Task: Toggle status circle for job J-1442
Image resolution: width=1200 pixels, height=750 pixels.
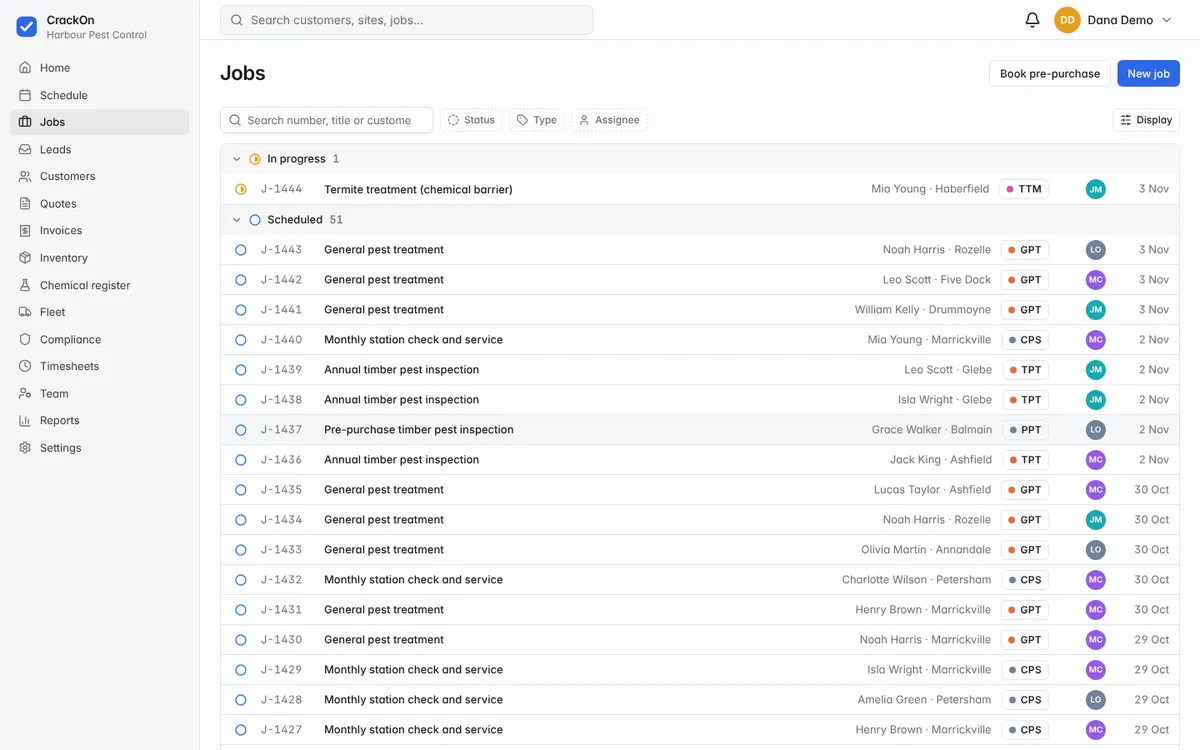Action: click(241, 280)
